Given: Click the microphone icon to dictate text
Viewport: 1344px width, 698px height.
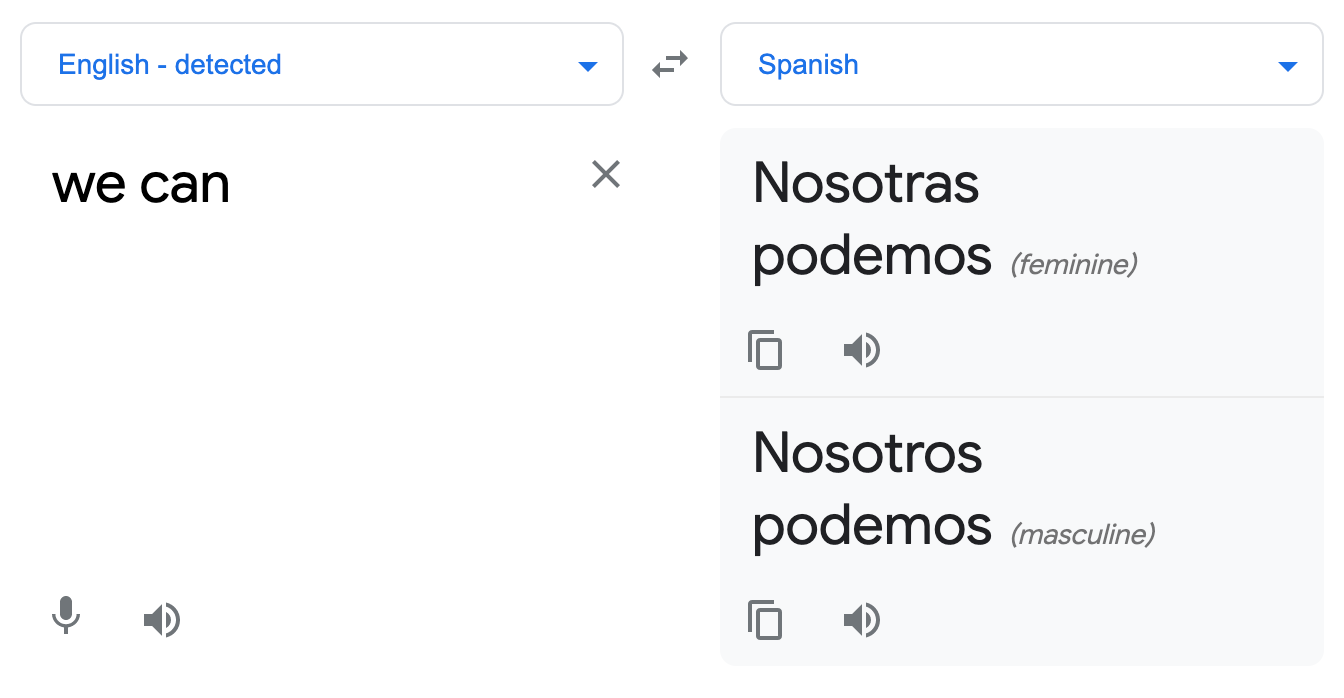Looking at the screenshot, I should (x=66, y=619).
